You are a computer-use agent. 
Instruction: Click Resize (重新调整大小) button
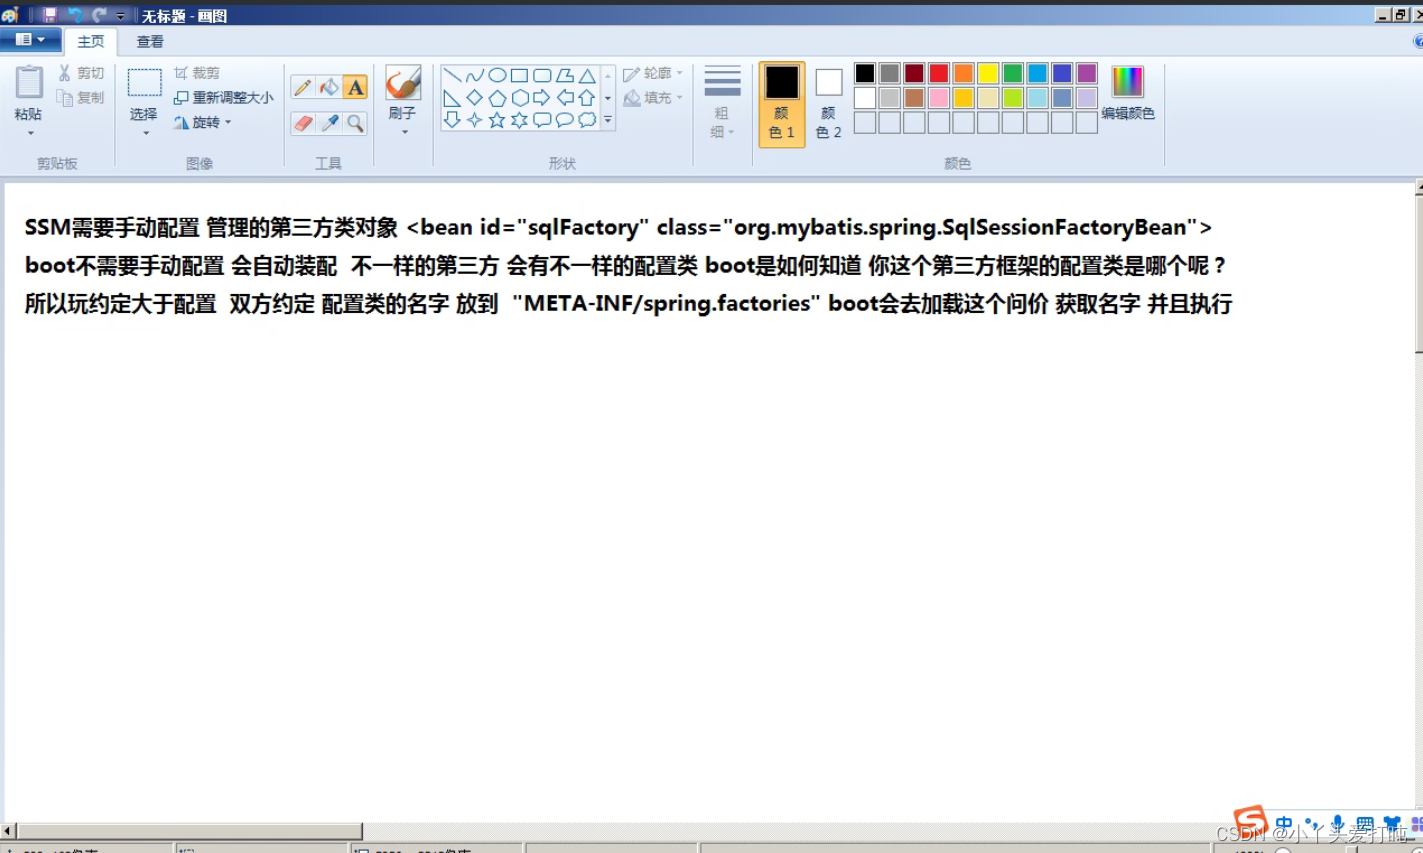pos(223,97)
